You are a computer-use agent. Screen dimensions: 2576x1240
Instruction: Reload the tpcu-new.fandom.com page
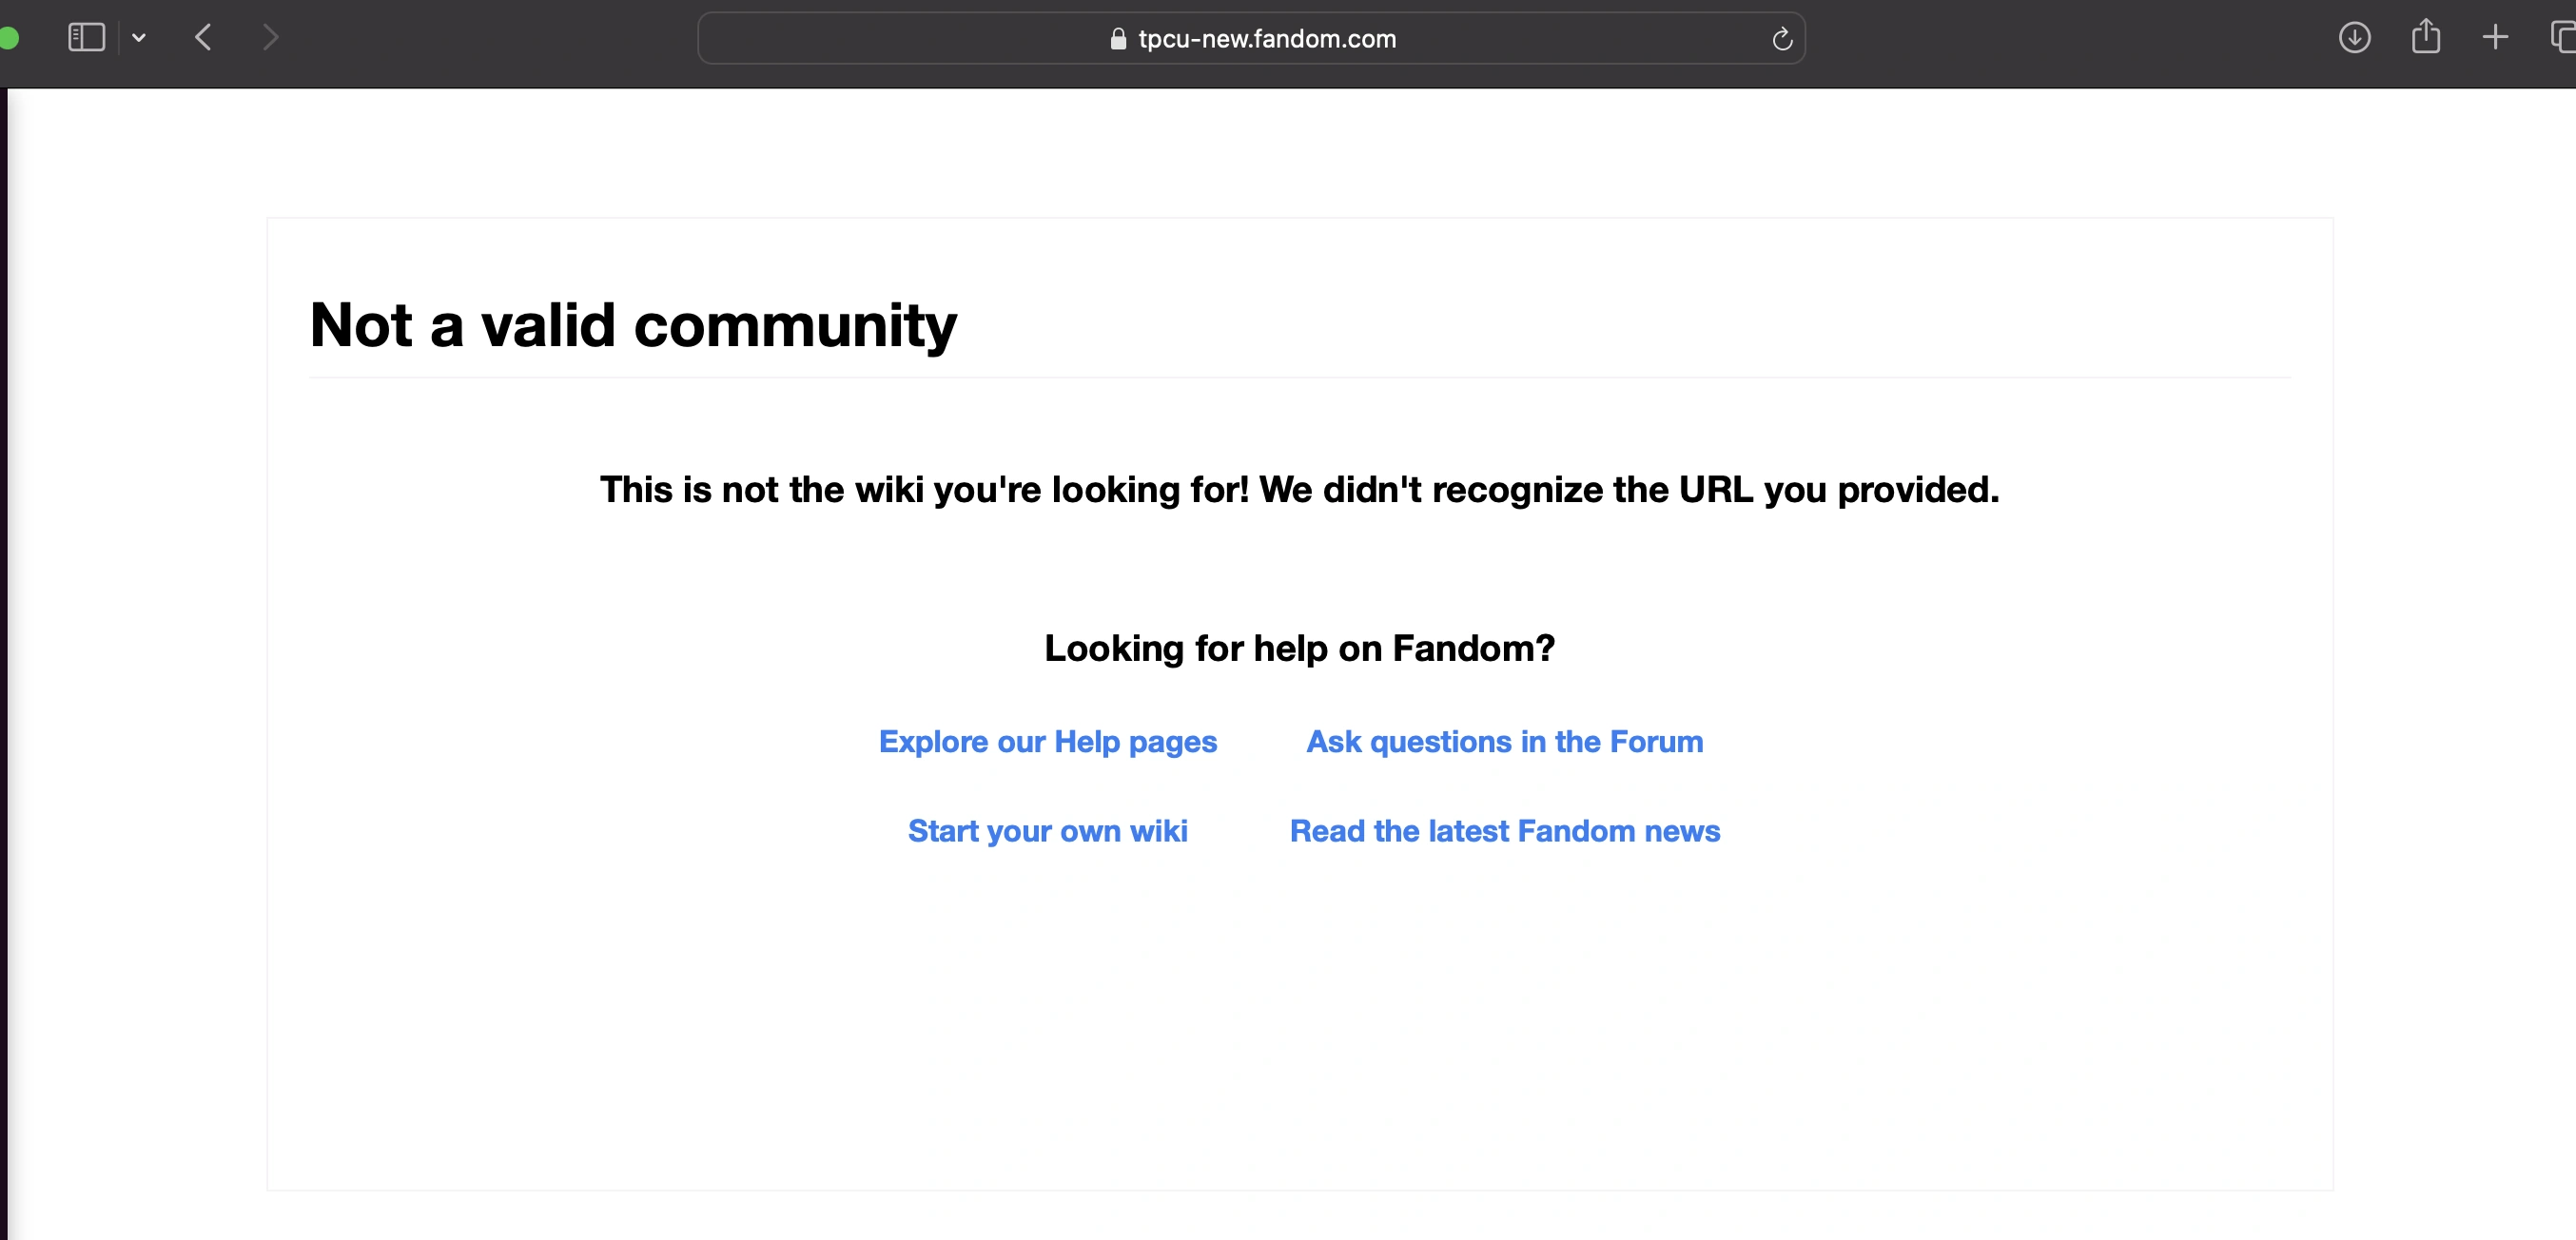click(x=1781, y=39)
